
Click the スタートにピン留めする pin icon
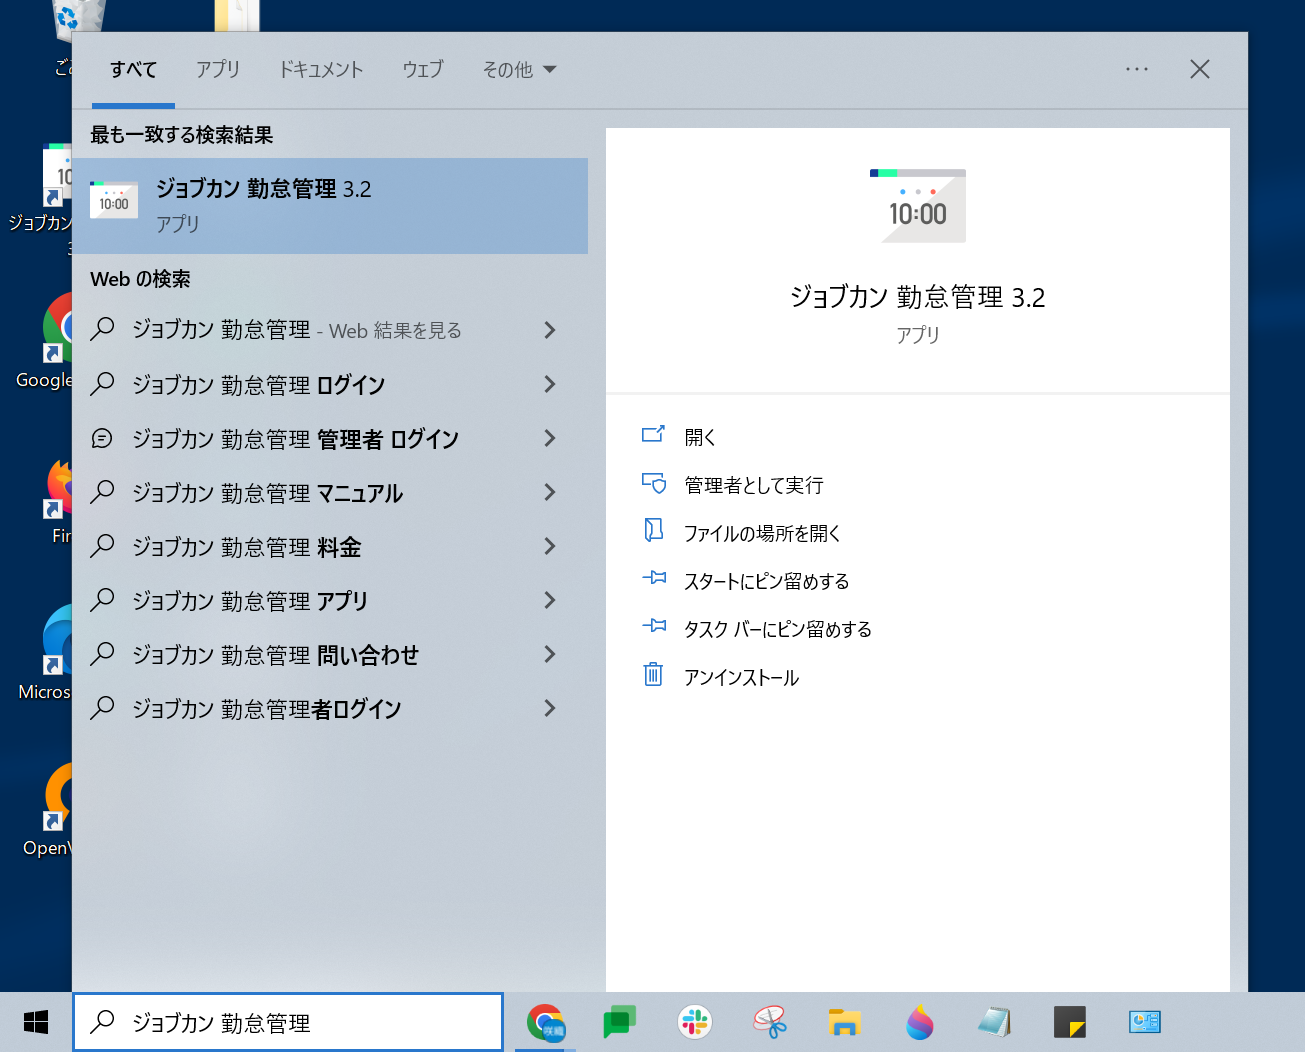click(653, 578)
